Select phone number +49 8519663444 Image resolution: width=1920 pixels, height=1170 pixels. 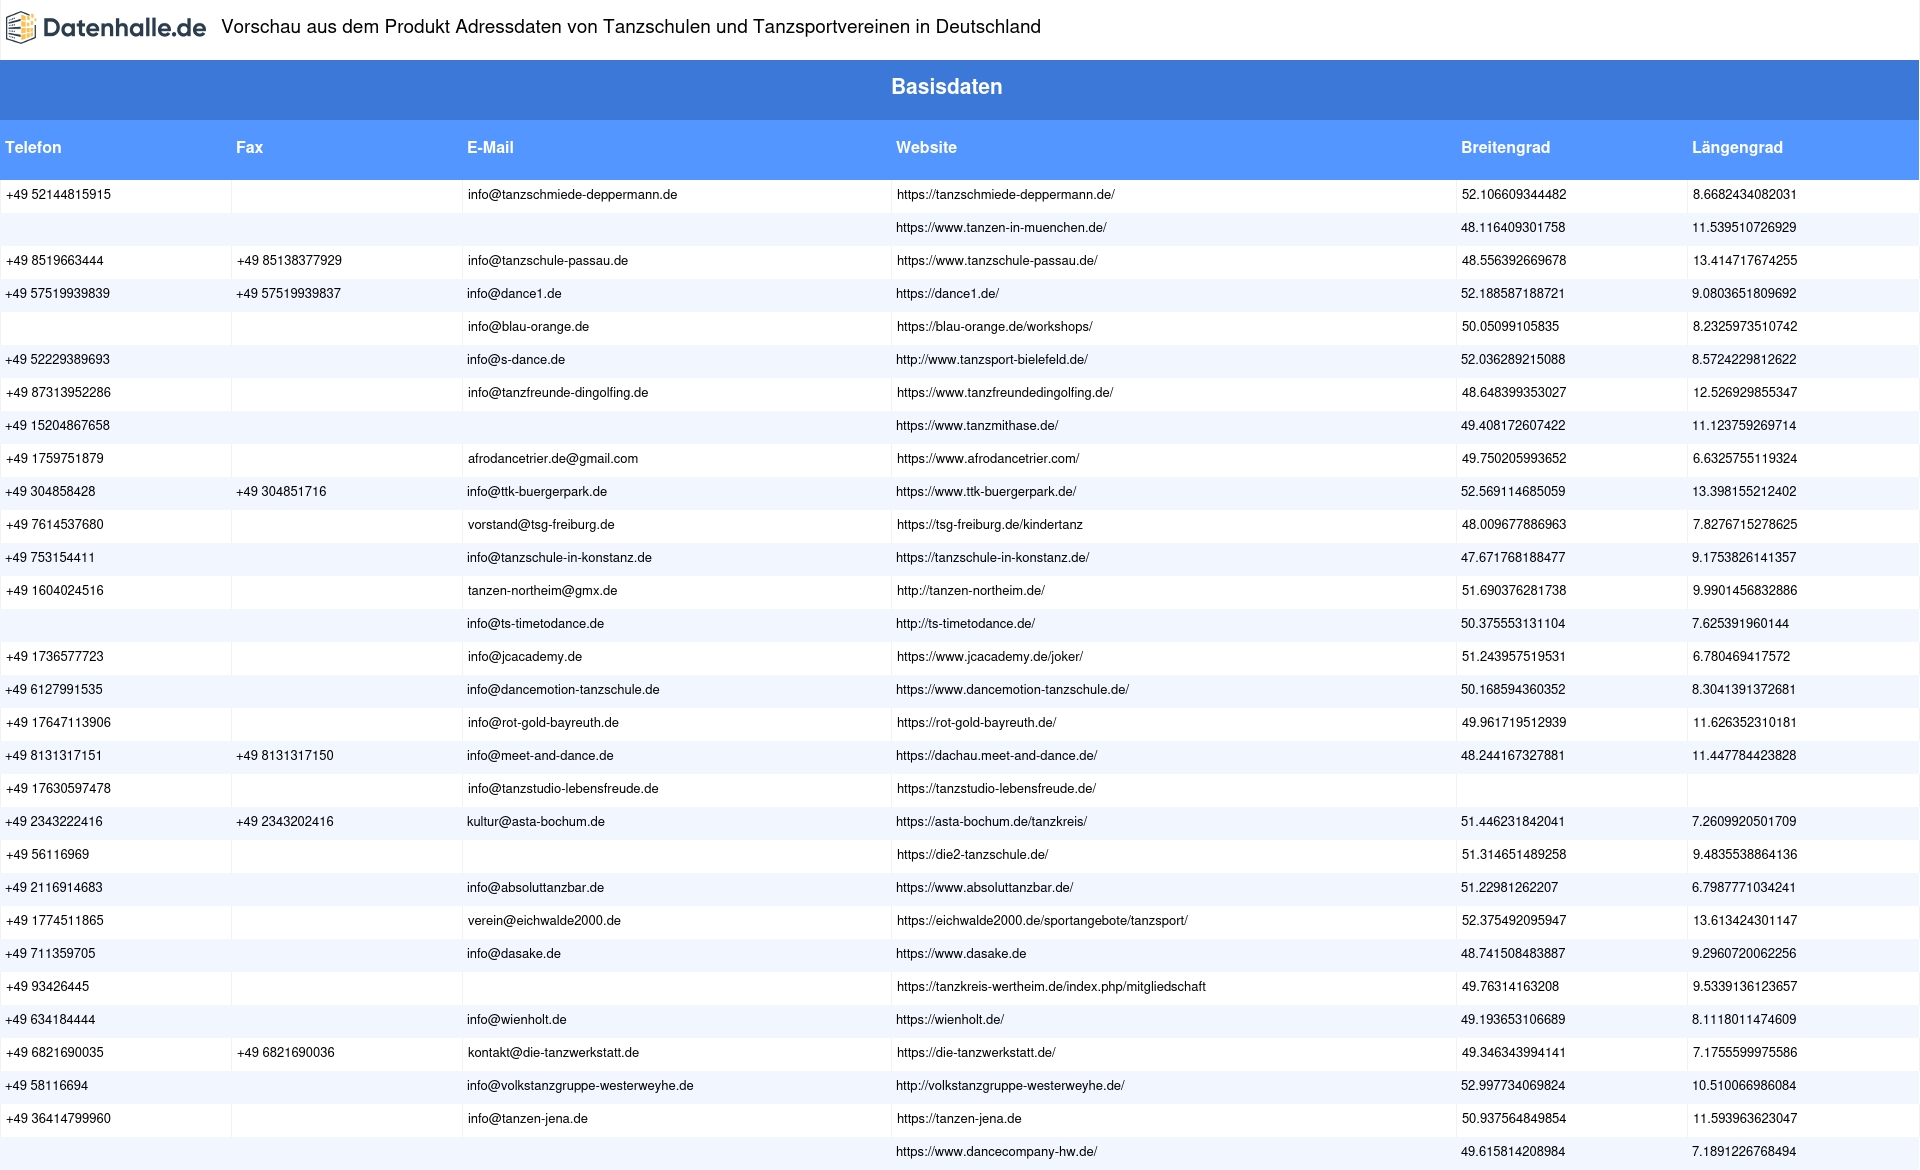pos(54,261)
